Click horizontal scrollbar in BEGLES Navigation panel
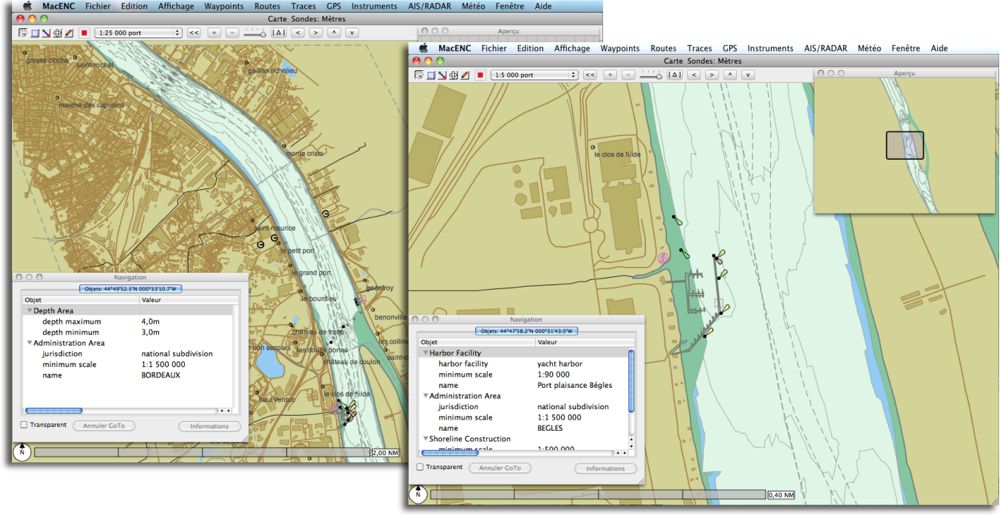Image resolution: width=1000 pixels, height=515 pixels. pyautogui.click(x=517, y=453)
